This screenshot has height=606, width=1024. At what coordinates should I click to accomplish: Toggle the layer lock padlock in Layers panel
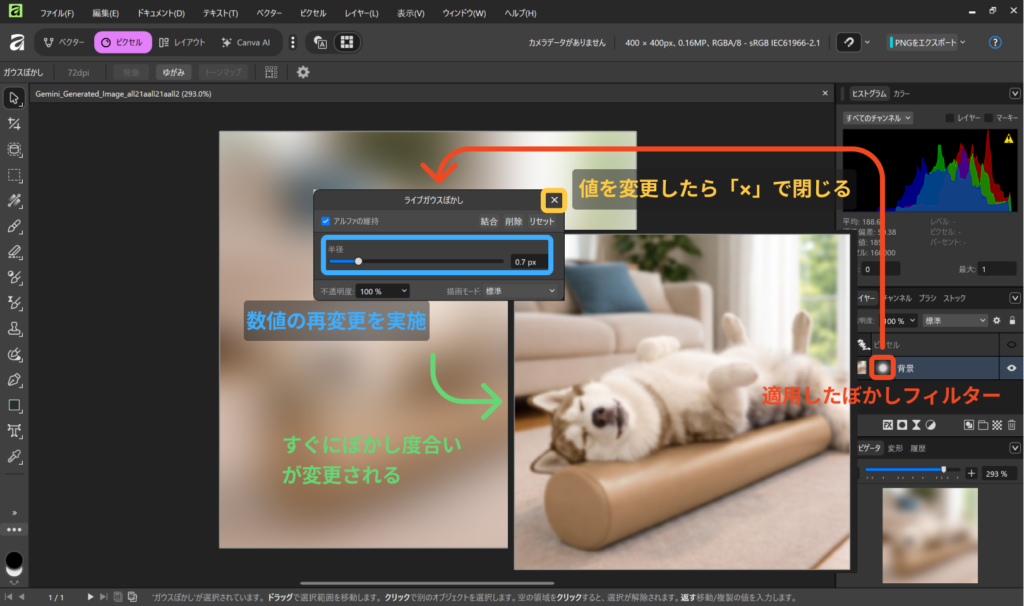[1012, 320]
